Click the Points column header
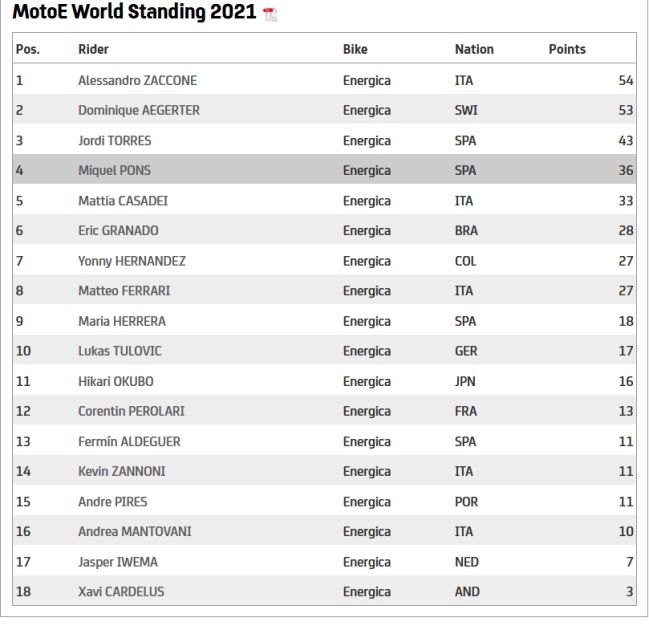649x642 pixels. pos(567,49)
